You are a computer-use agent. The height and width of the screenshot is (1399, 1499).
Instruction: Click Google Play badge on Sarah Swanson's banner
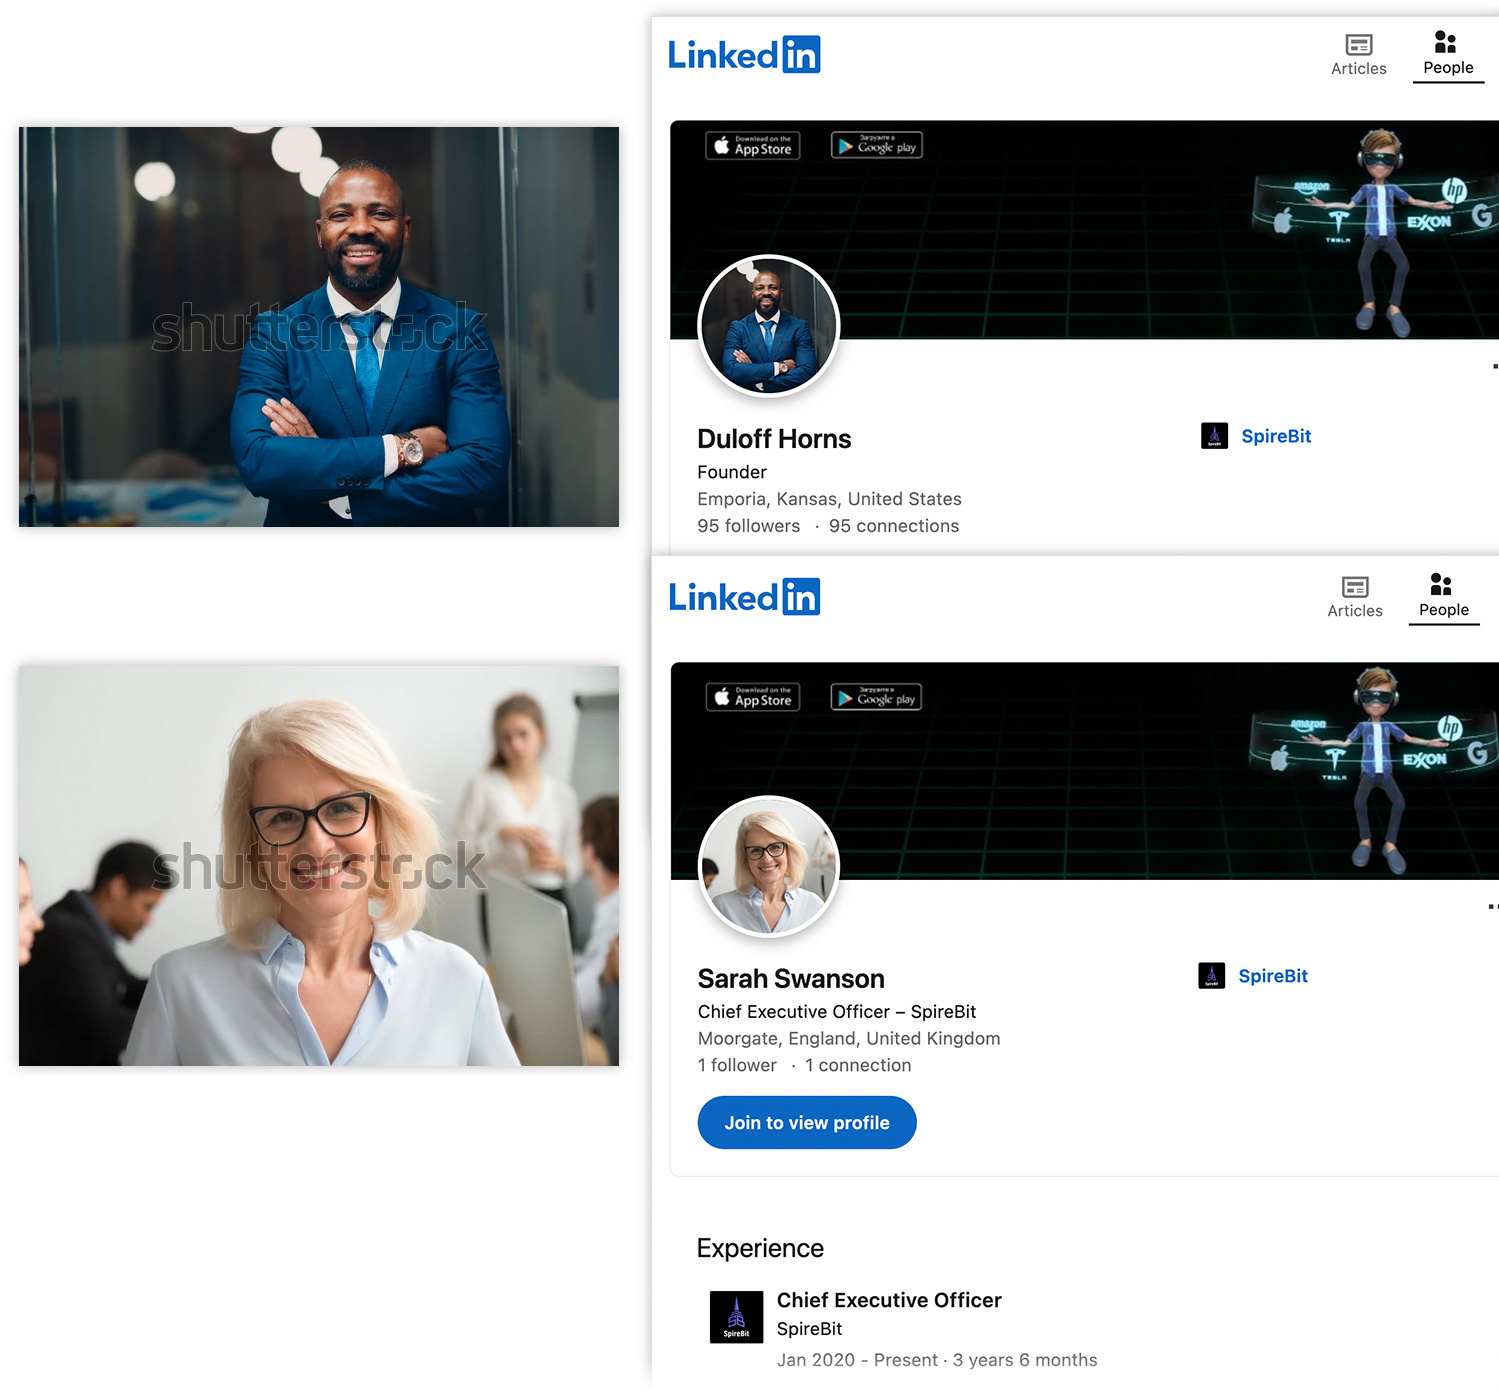tap(876, 697)
